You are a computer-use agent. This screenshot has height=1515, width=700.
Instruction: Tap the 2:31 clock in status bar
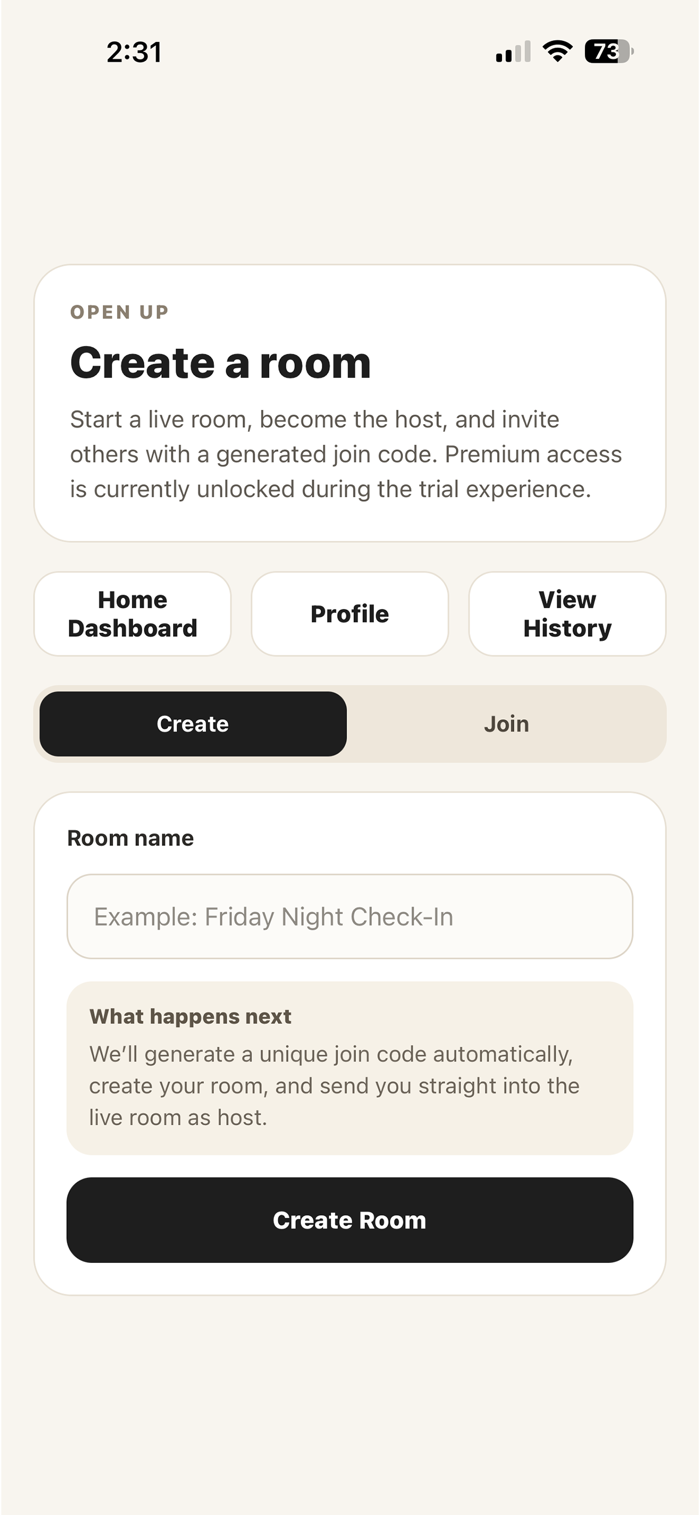(134, 52)
